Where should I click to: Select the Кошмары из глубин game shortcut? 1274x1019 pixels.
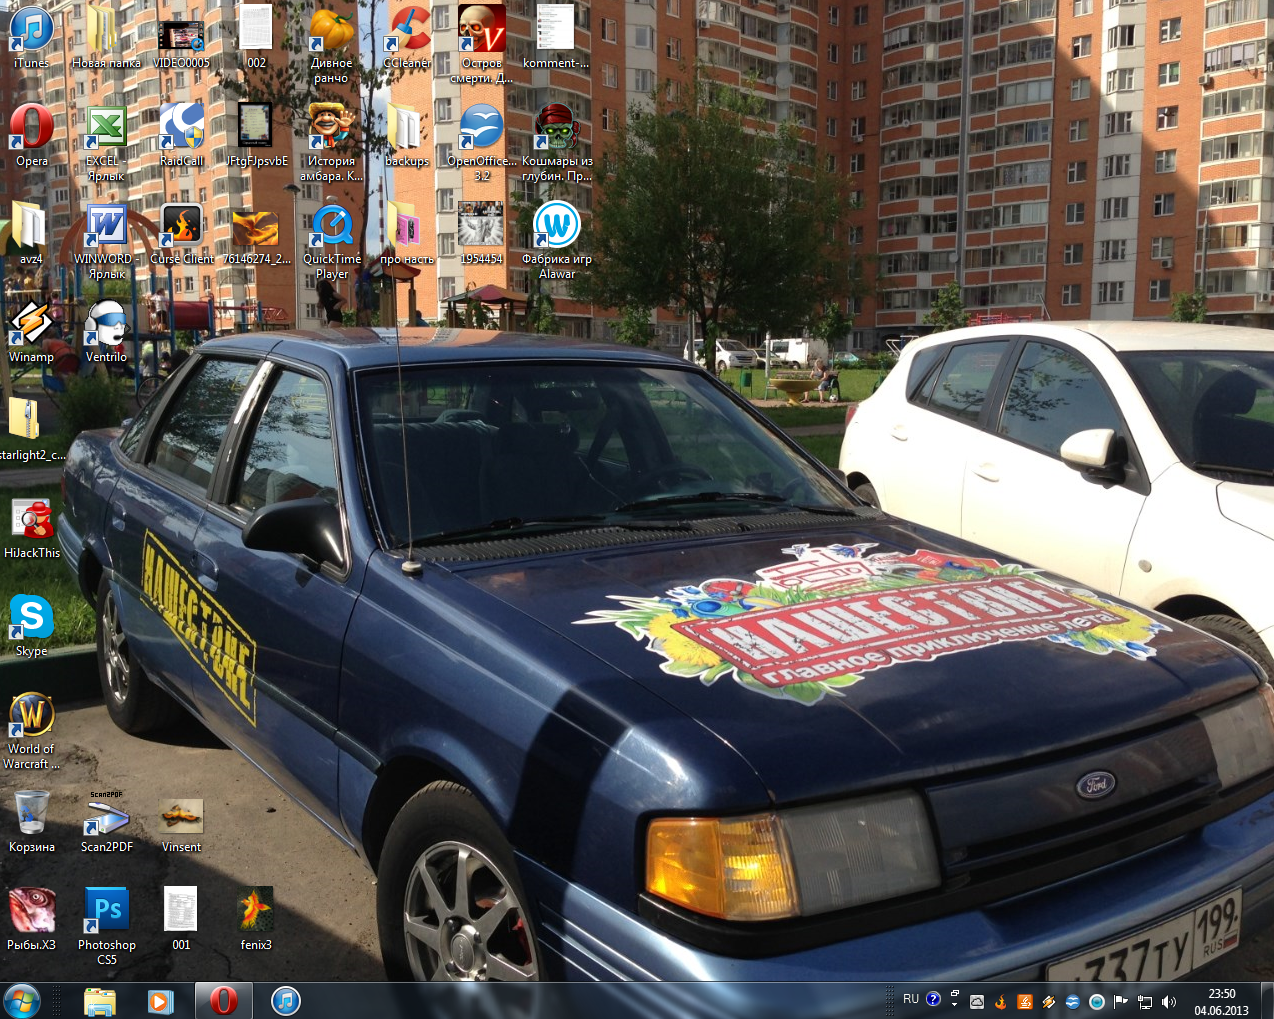point(556,143)
